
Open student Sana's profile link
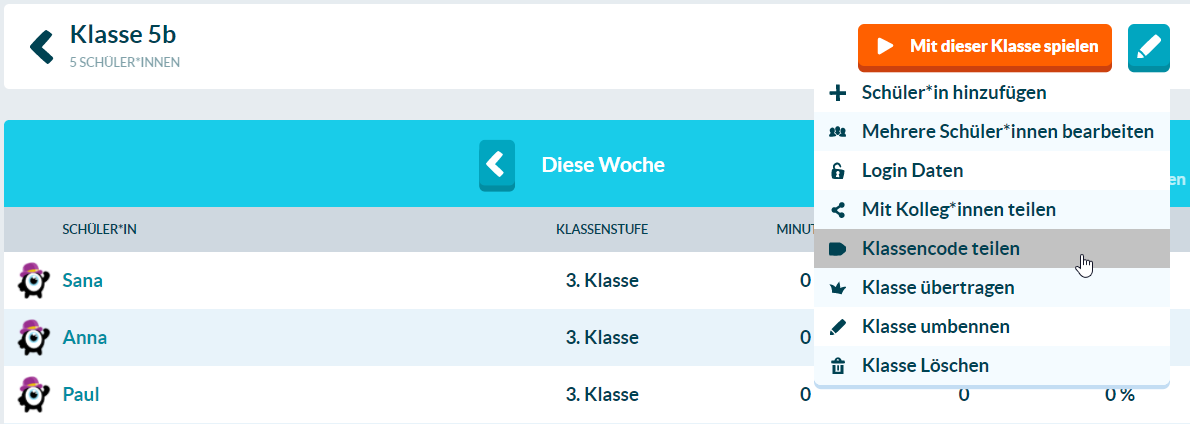[x=82, y=281]
